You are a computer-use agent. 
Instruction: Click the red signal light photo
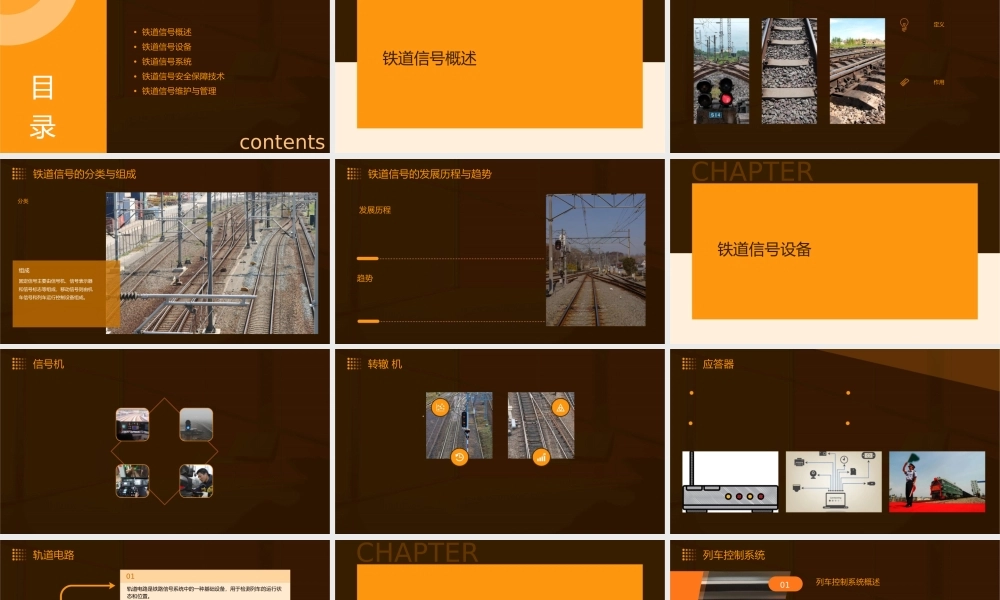tap(721, 71)
